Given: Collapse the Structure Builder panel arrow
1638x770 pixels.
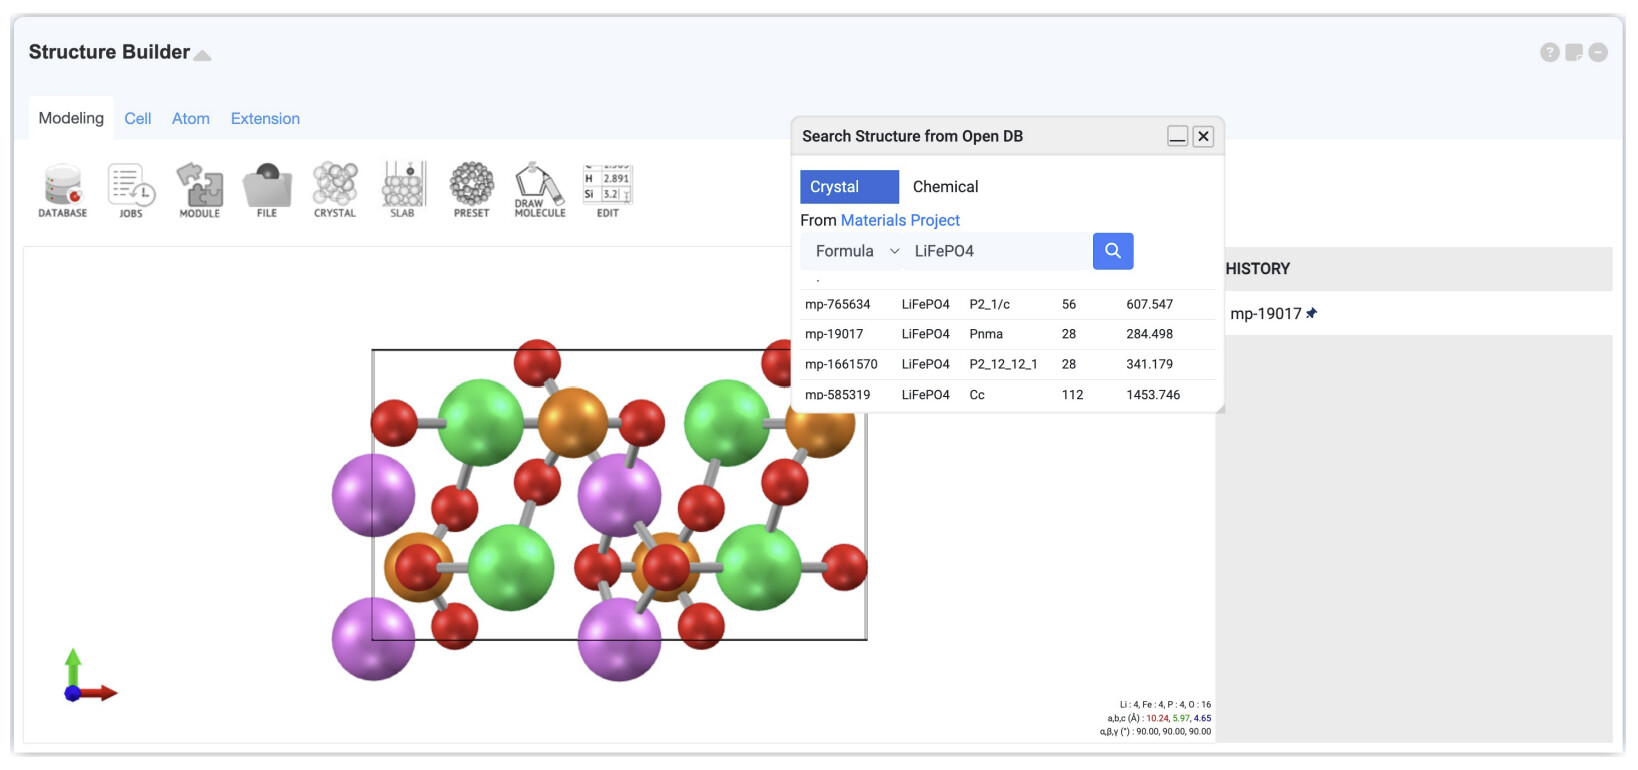Looking at the screenshot, I should point(202,55).
